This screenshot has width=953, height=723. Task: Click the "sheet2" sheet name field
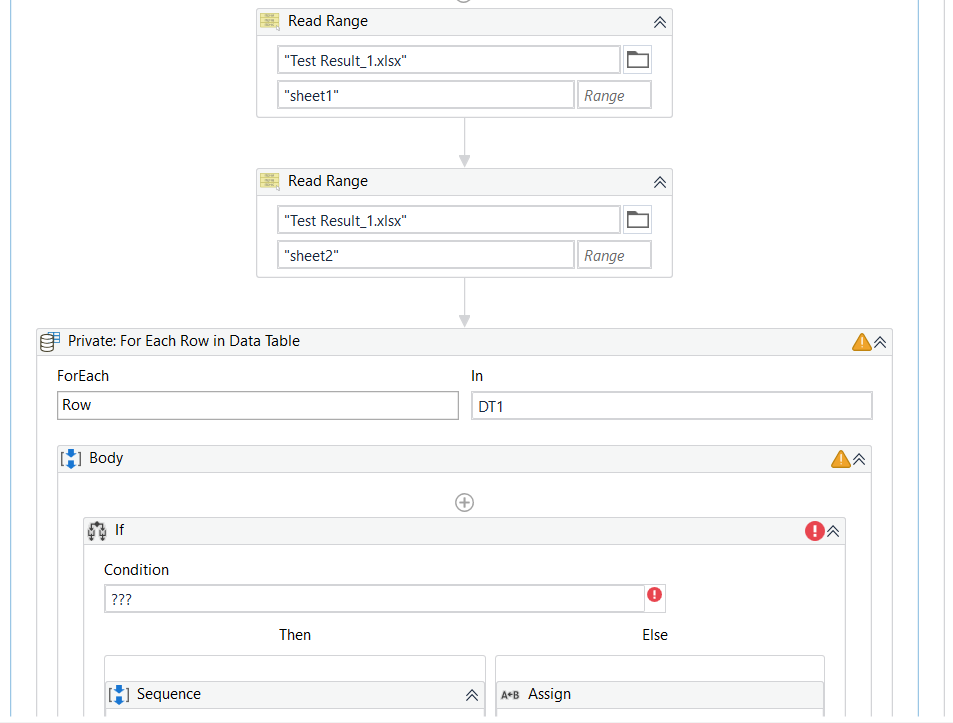(x=425, y=255)
